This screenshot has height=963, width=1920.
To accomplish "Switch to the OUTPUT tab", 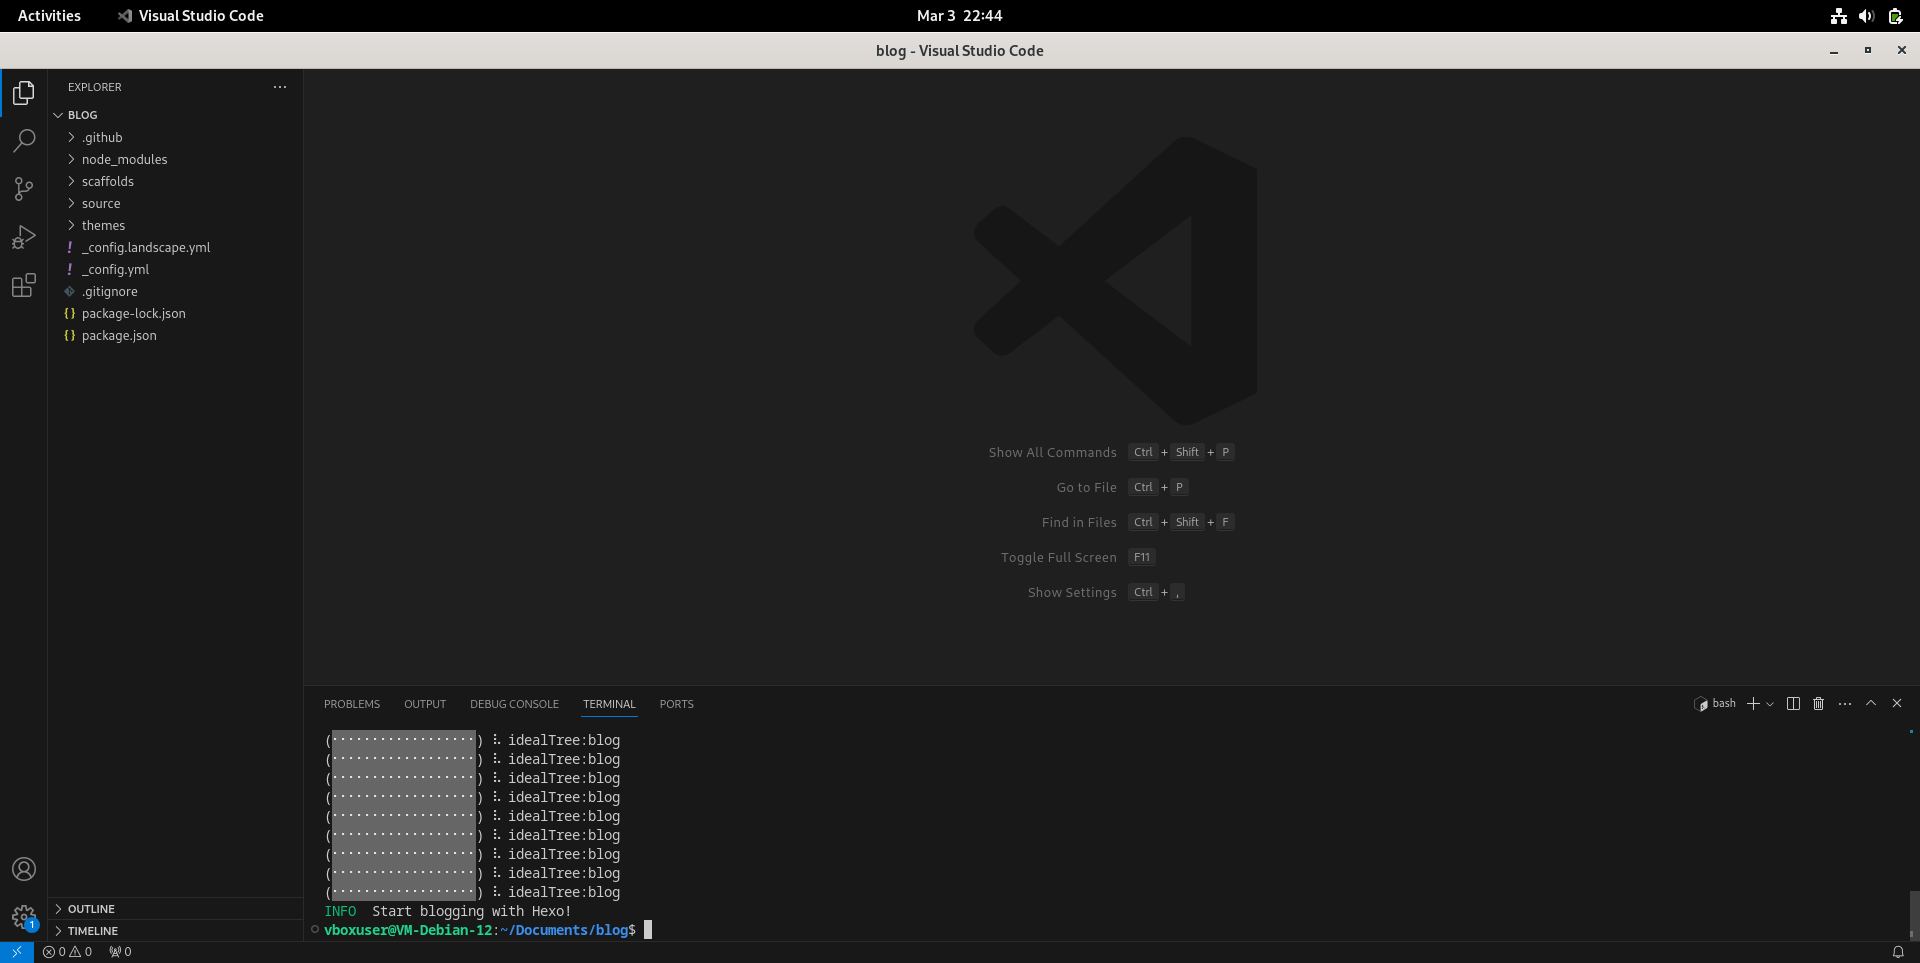I will [425, 704].
